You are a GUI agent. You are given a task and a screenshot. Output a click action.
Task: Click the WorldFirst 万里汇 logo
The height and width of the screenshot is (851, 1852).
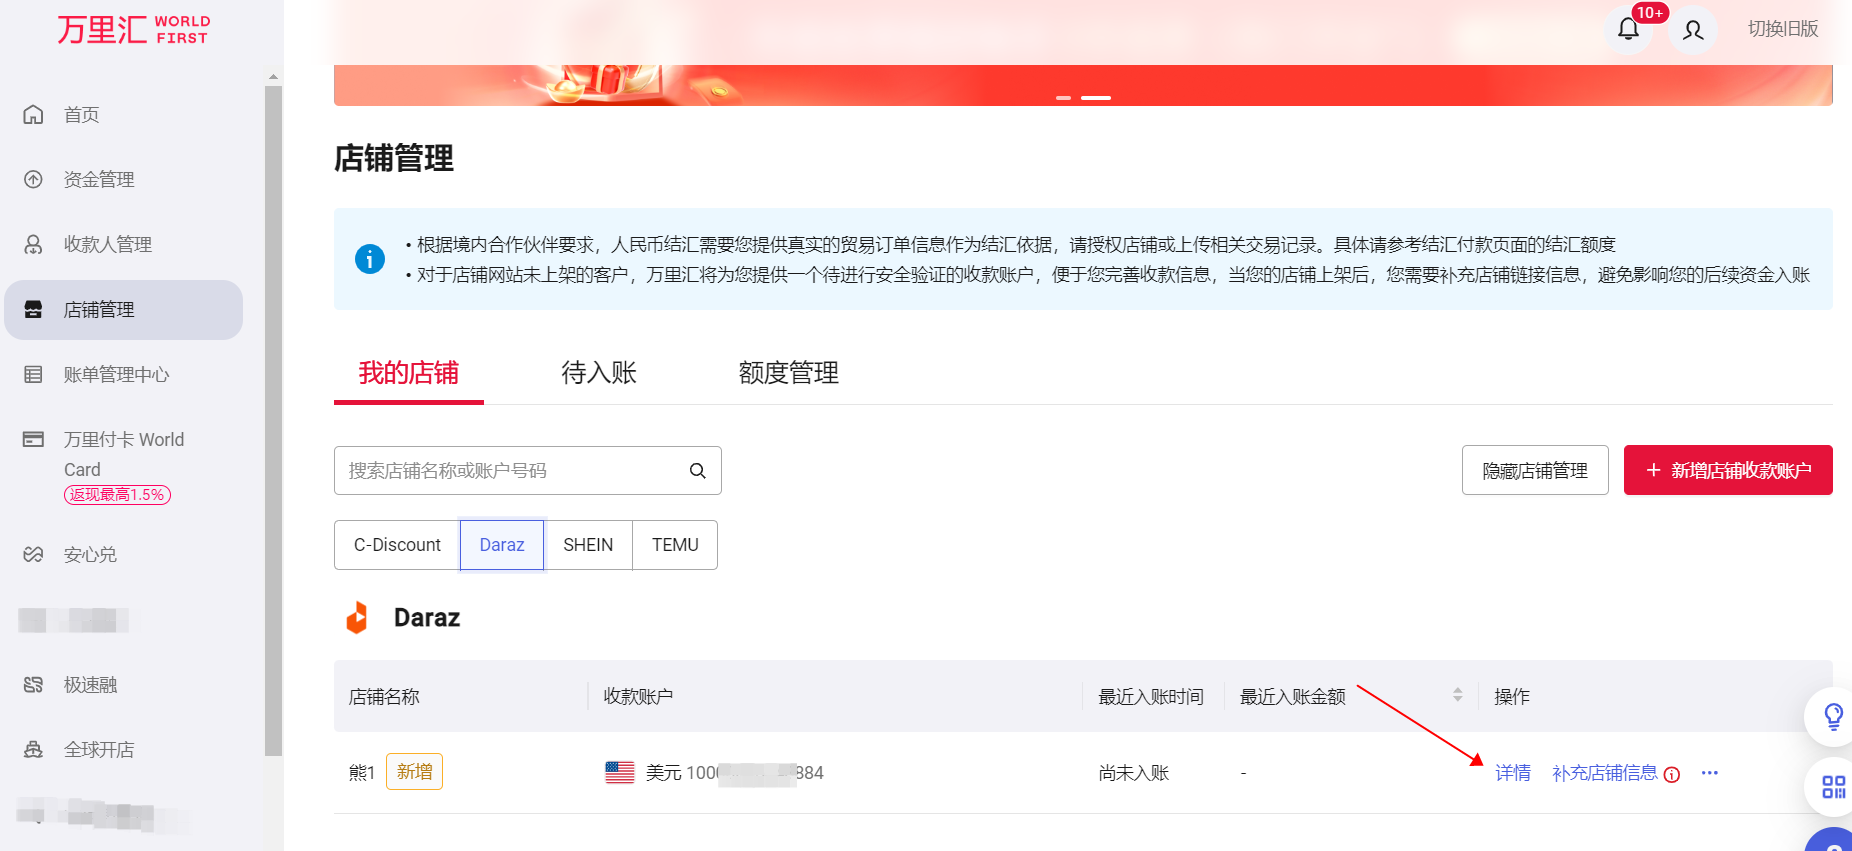coord(133,30)
